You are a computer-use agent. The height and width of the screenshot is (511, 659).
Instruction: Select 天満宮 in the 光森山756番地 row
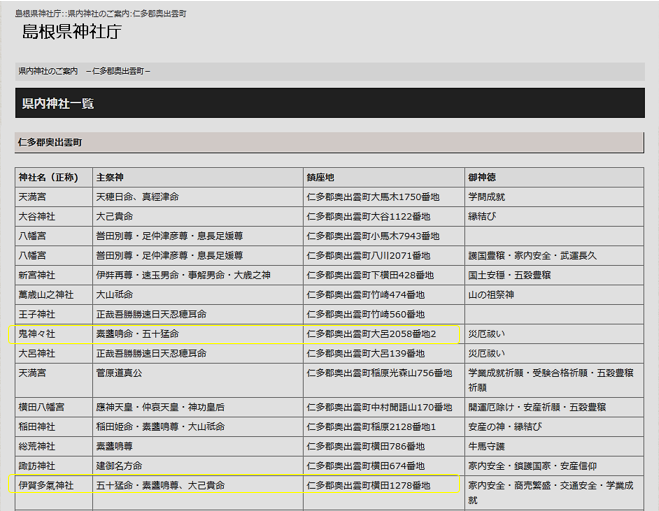pos(32,373)
